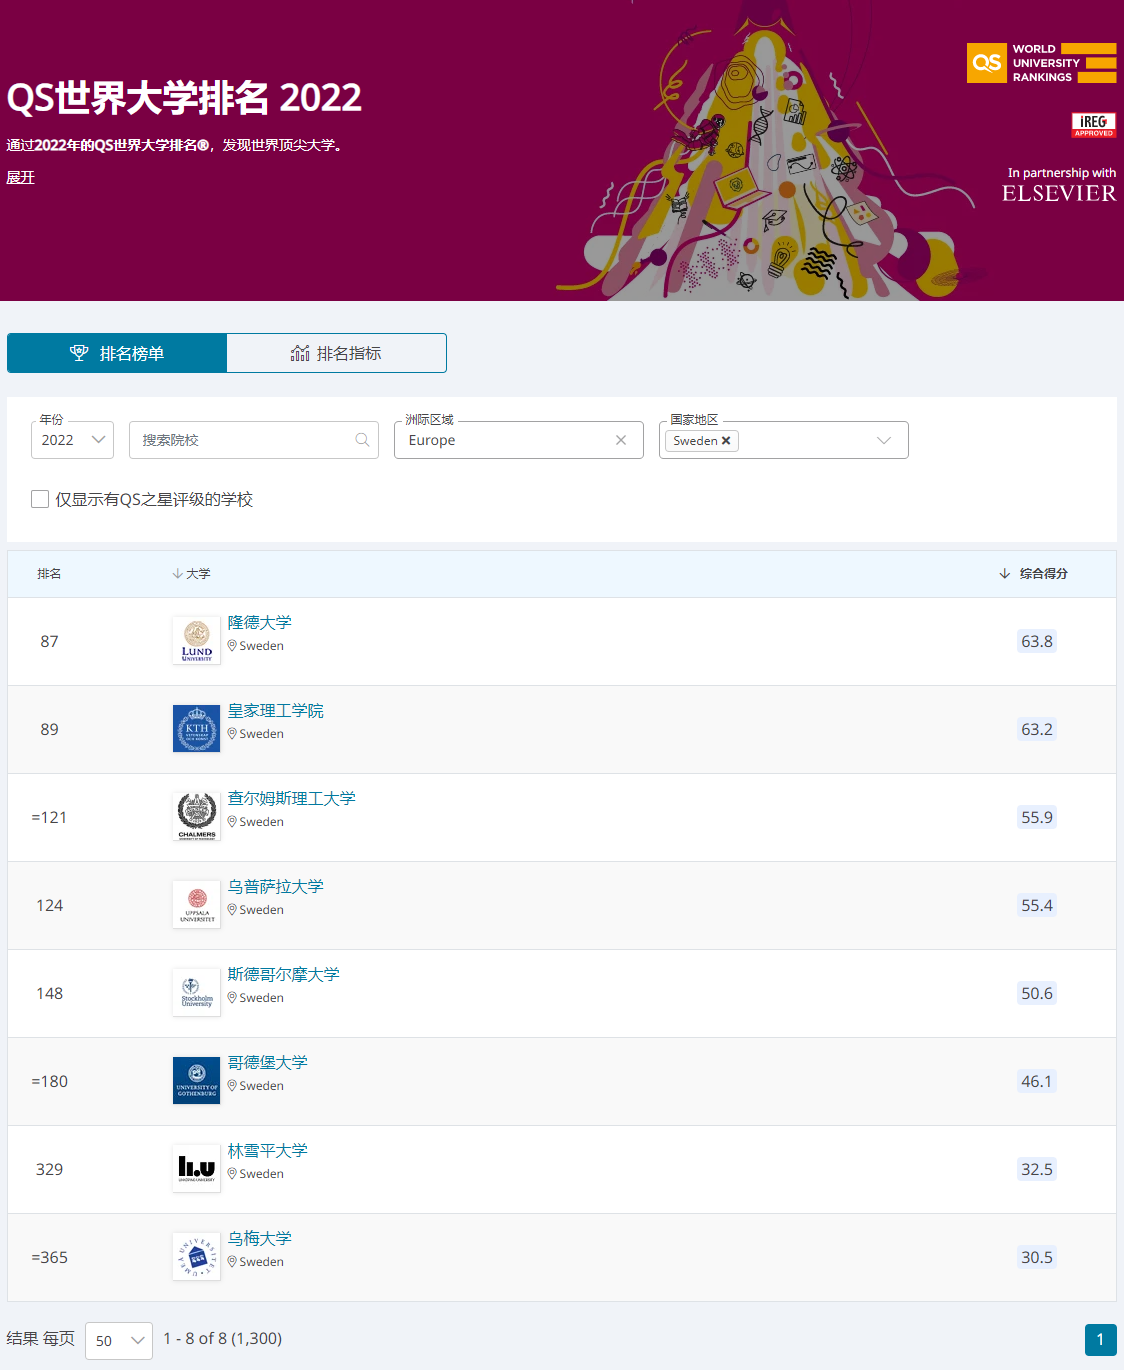Click location pin under 皇家理工学院
Viewport: 1124px width, 1370px height.
(232, 734)
